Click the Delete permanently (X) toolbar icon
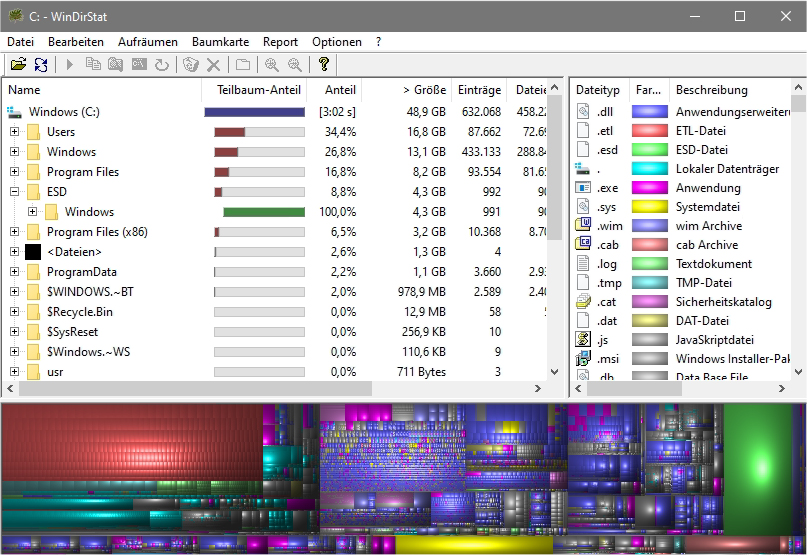The height and width of the screenshot is (555, 807). [x=214, y=64]
